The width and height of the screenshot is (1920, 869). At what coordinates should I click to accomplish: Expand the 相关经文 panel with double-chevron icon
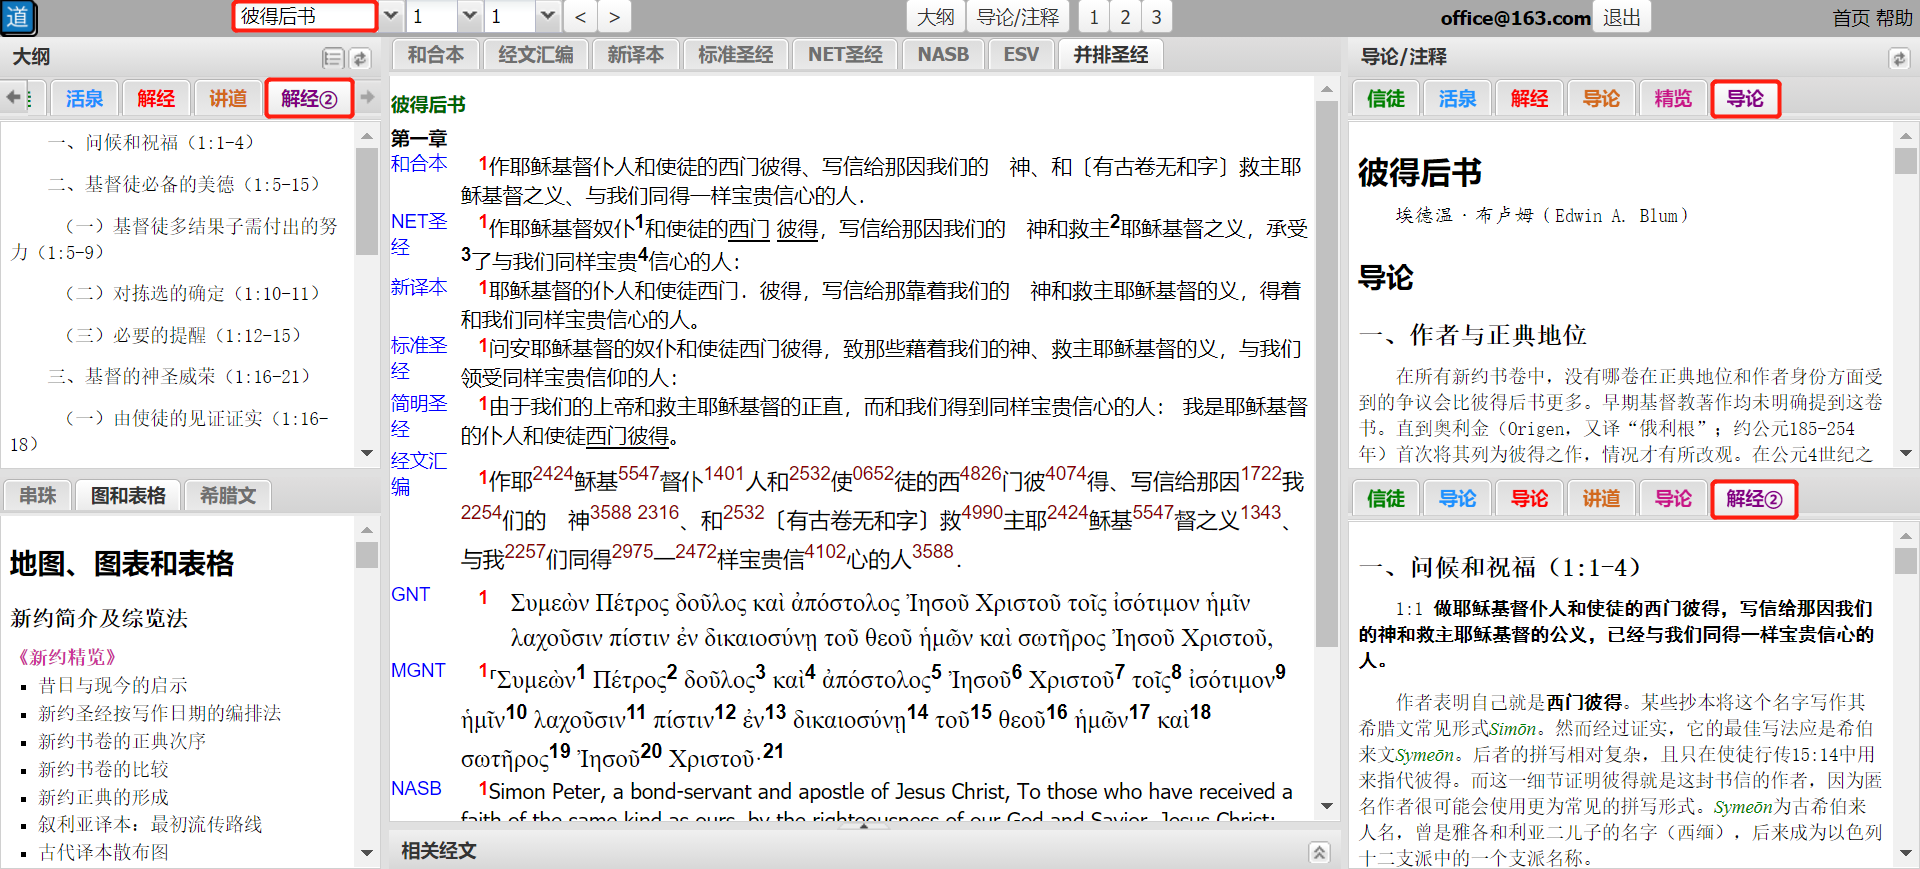(1319, 852)
